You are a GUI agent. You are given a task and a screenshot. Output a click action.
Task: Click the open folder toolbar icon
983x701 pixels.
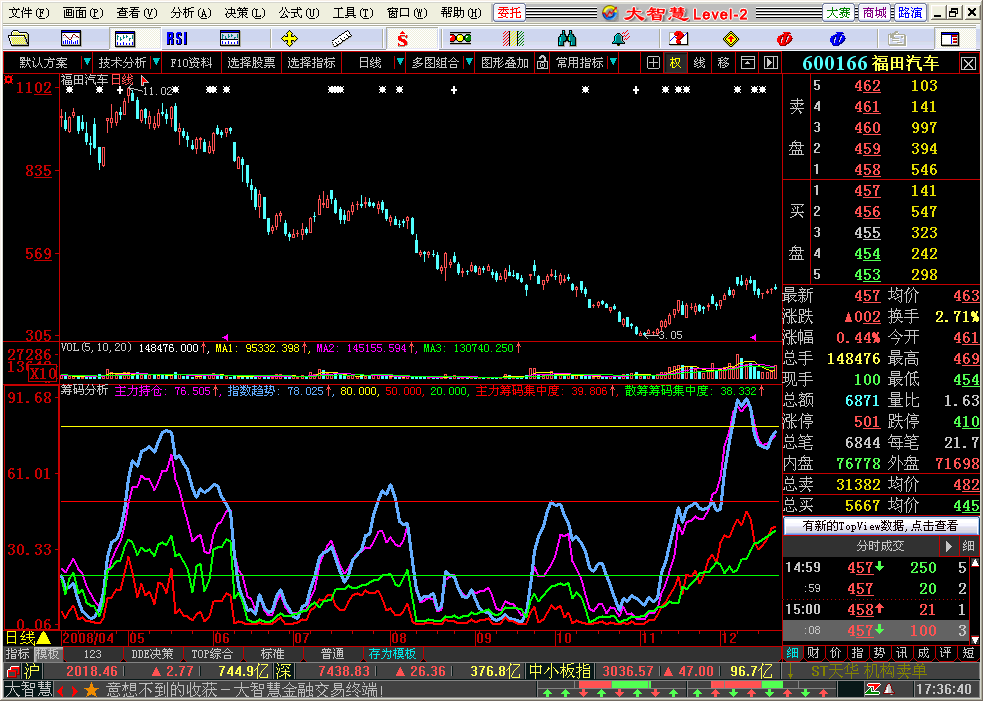pyautogui.click(x=19, y=39)
